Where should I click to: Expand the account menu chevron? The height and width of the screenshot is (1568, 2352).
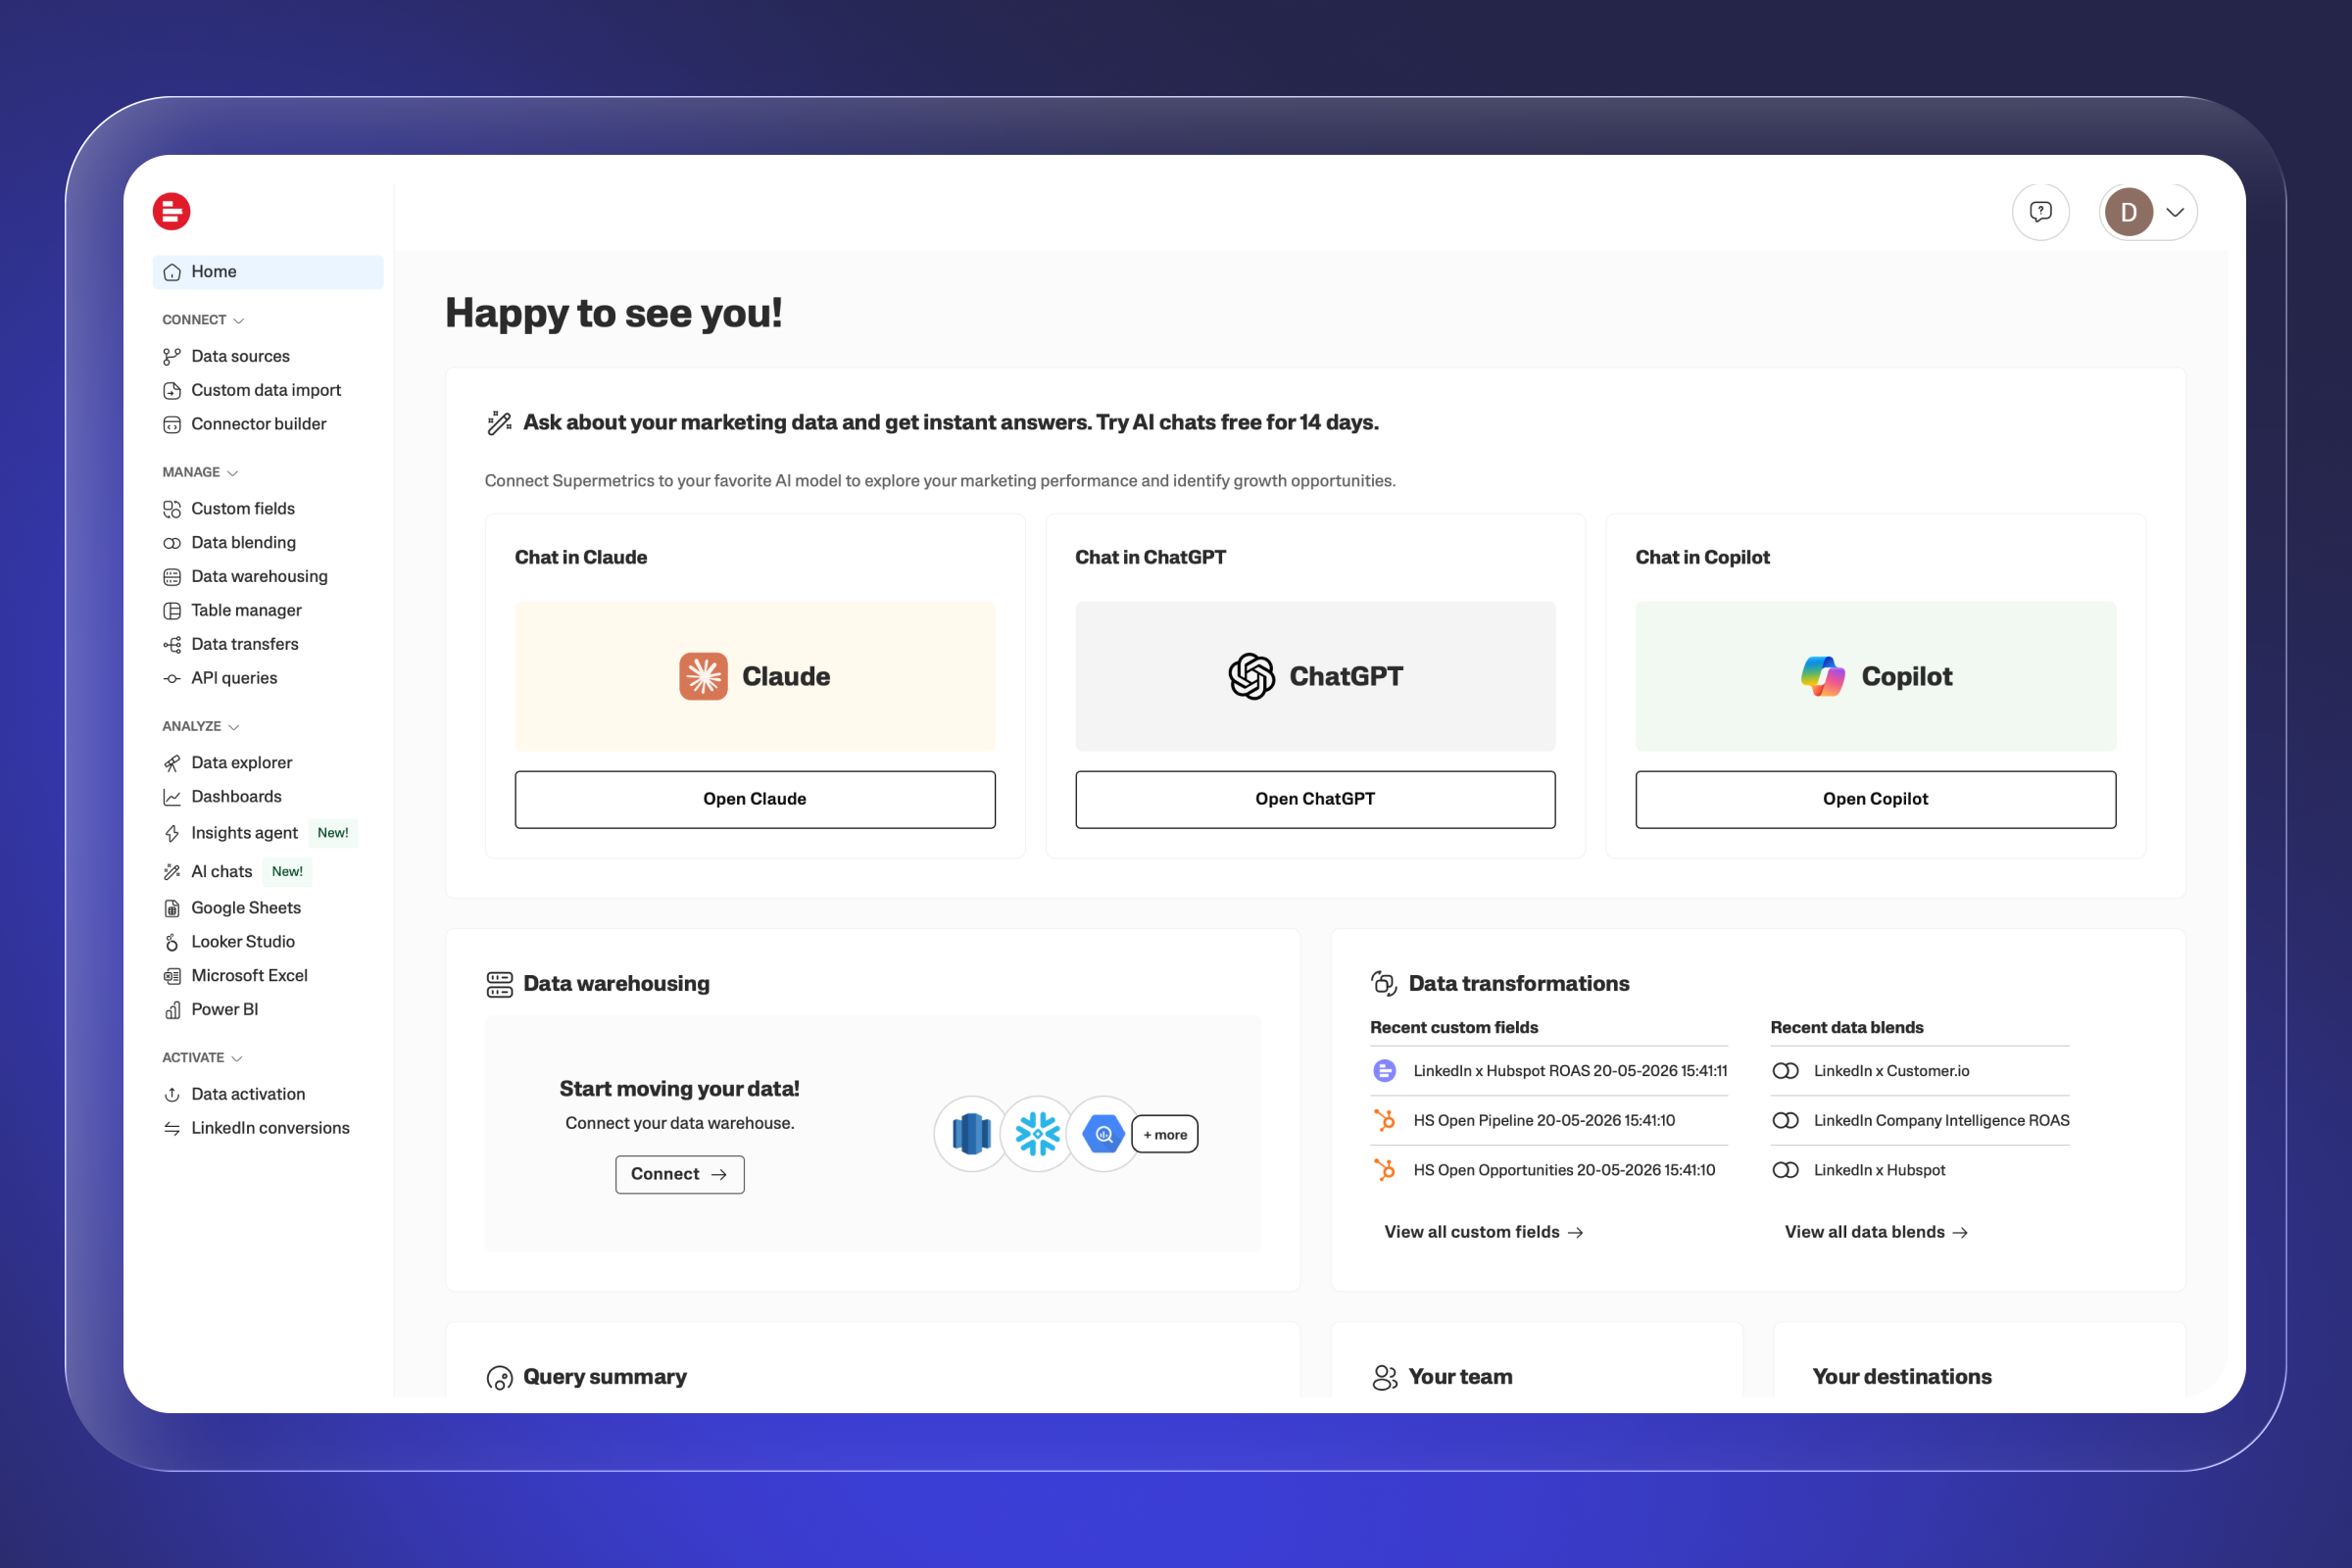coord(2175,212)
